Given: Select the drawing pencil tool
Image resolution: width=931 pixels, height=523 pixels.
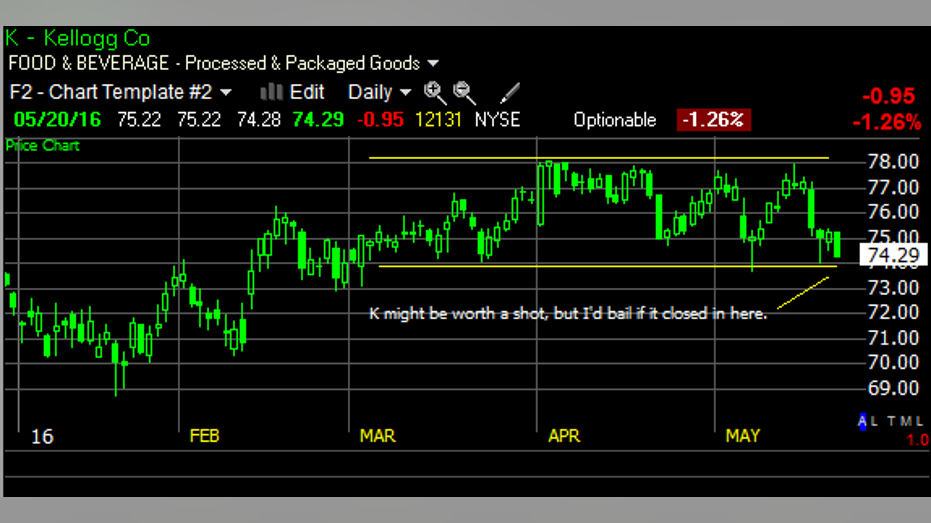Looking at the screenshot, I should pyautogui.click(x=509, y=93).
